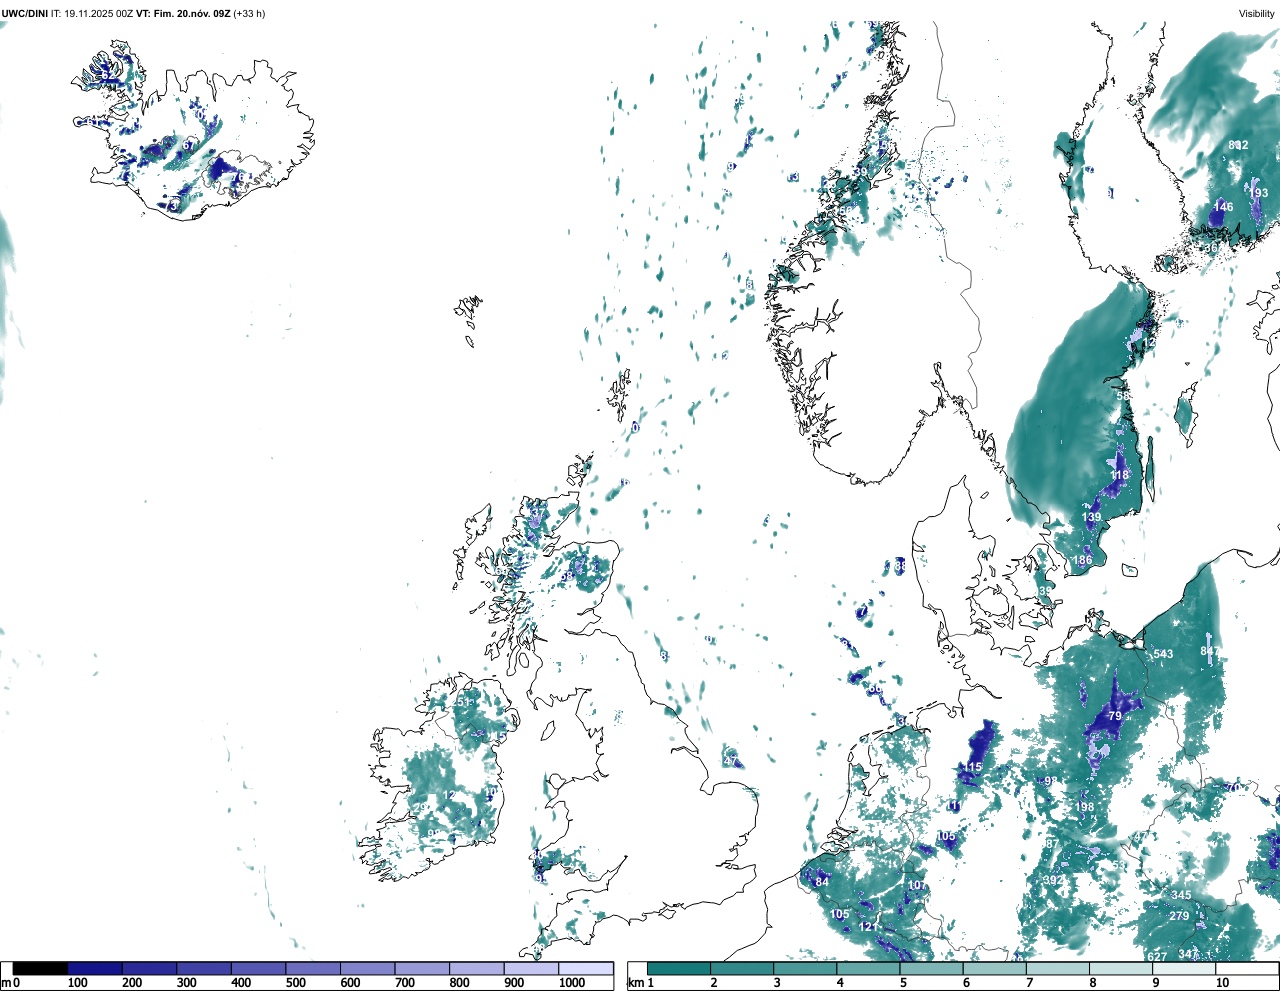1280x991 pixels.
Task: Click the dark navy 100–200 m legend swatch
Action: [95, 968]
